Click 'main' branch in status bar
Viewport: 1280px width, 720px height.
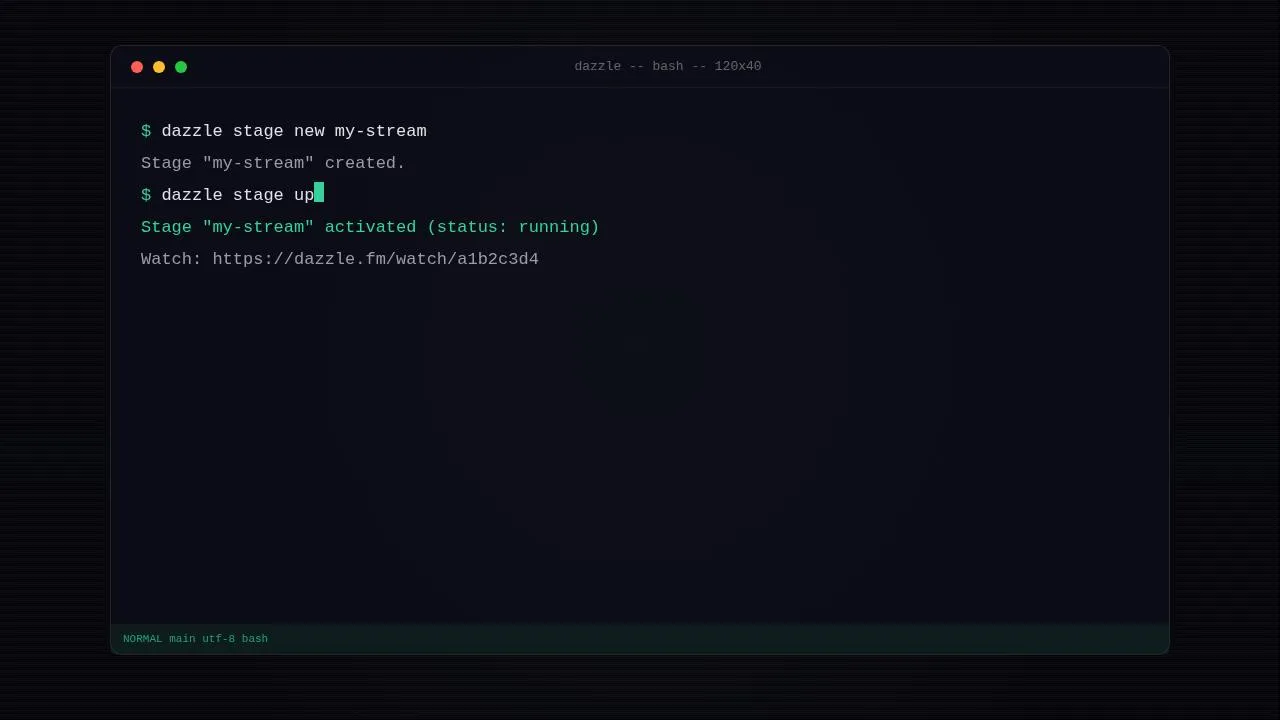coord(182,639)
